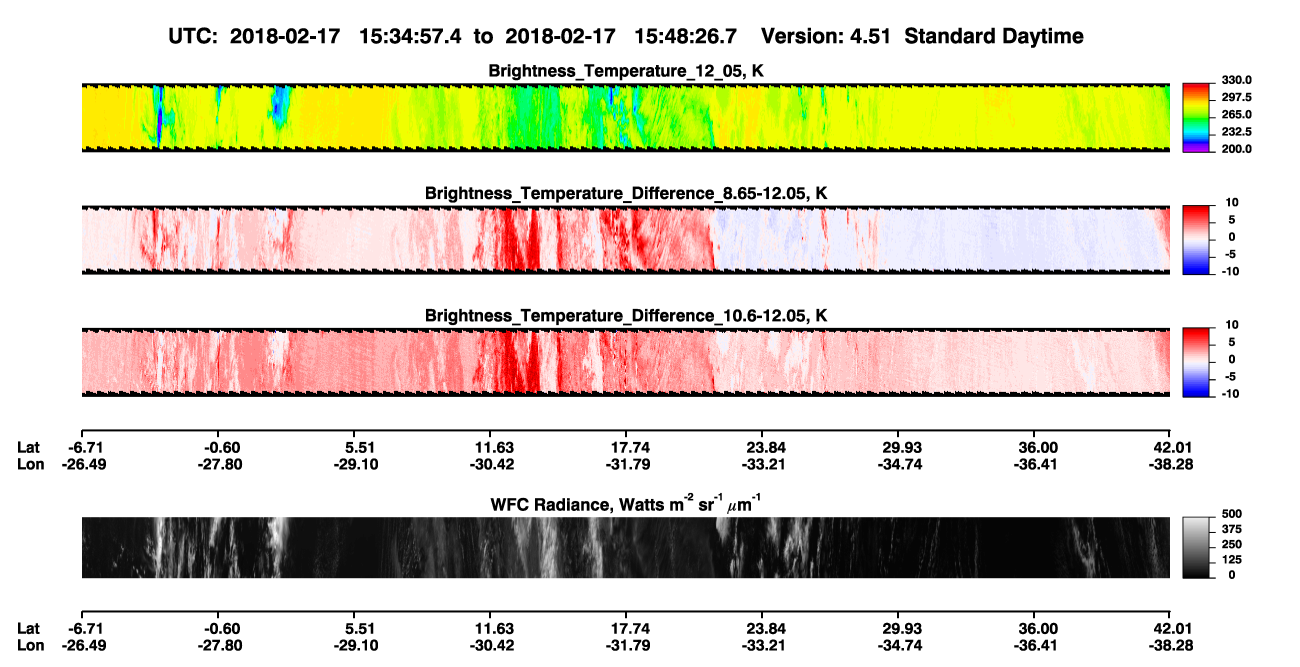
Task: Click latitude '23.84' under the 10.6-12.05 panel
Action: [763, 447]
